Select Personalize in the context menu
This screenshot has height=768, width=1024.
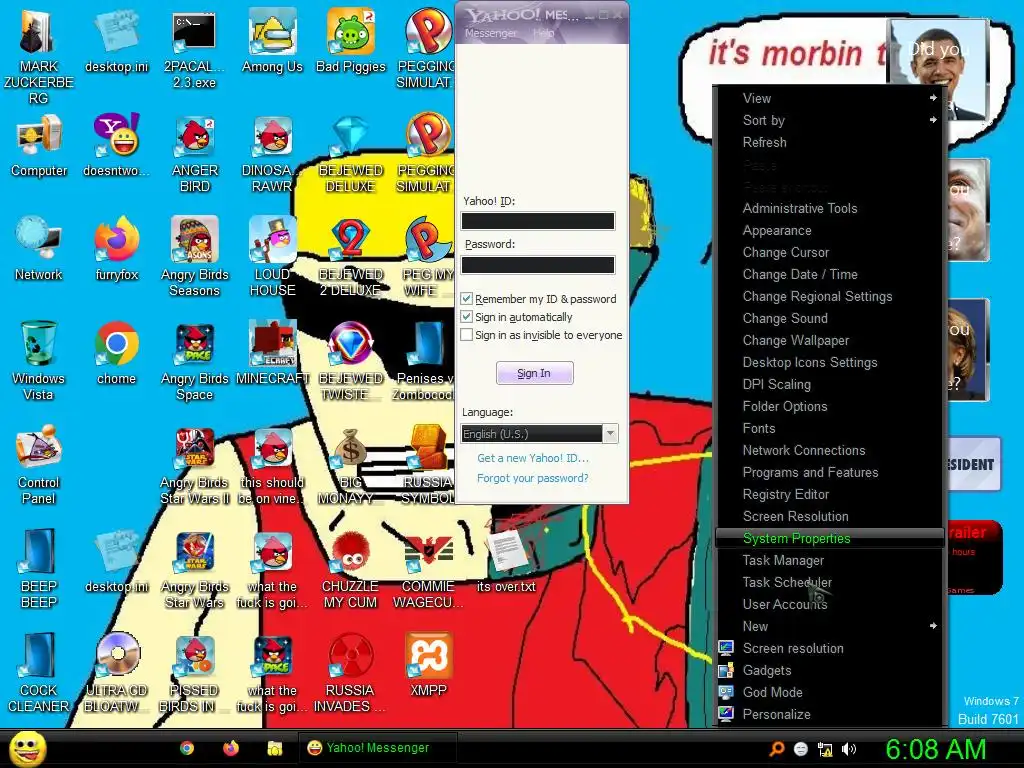point(830,714)
